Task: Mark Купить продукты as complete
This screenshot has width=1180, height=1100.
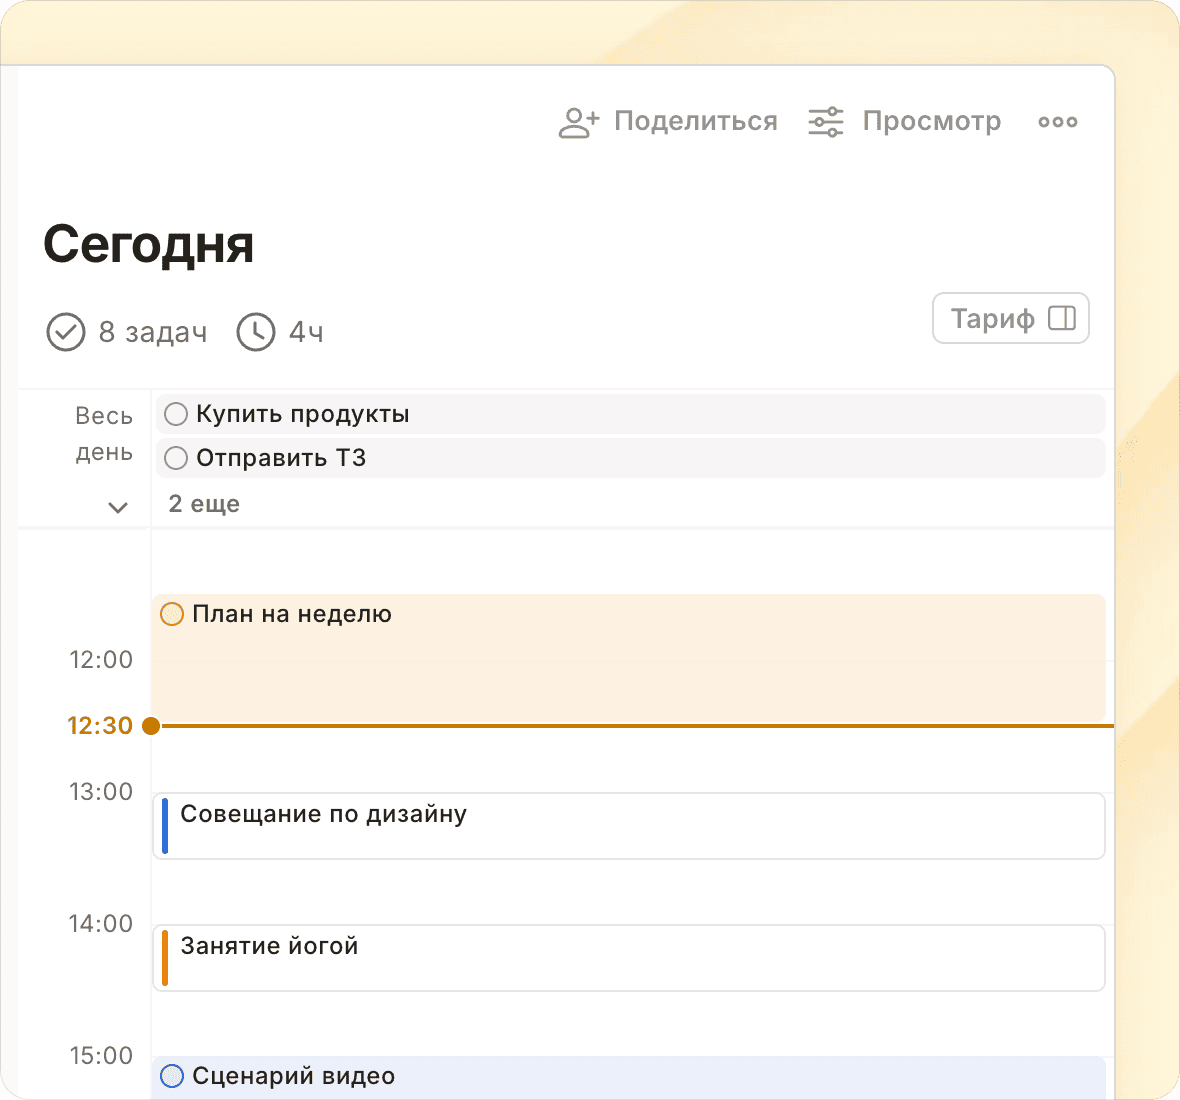Action: tap(176, 414)
